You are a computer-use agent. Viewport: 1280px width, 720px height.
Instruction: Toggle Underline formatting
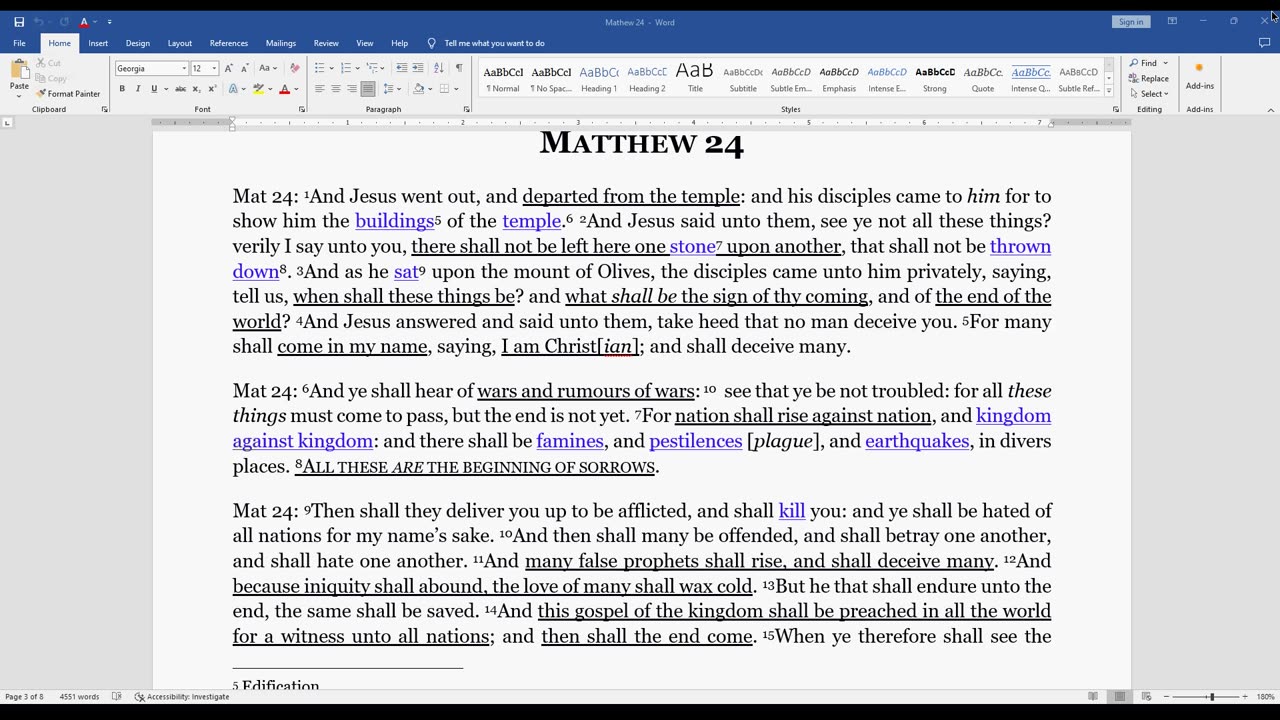[154, 89]
